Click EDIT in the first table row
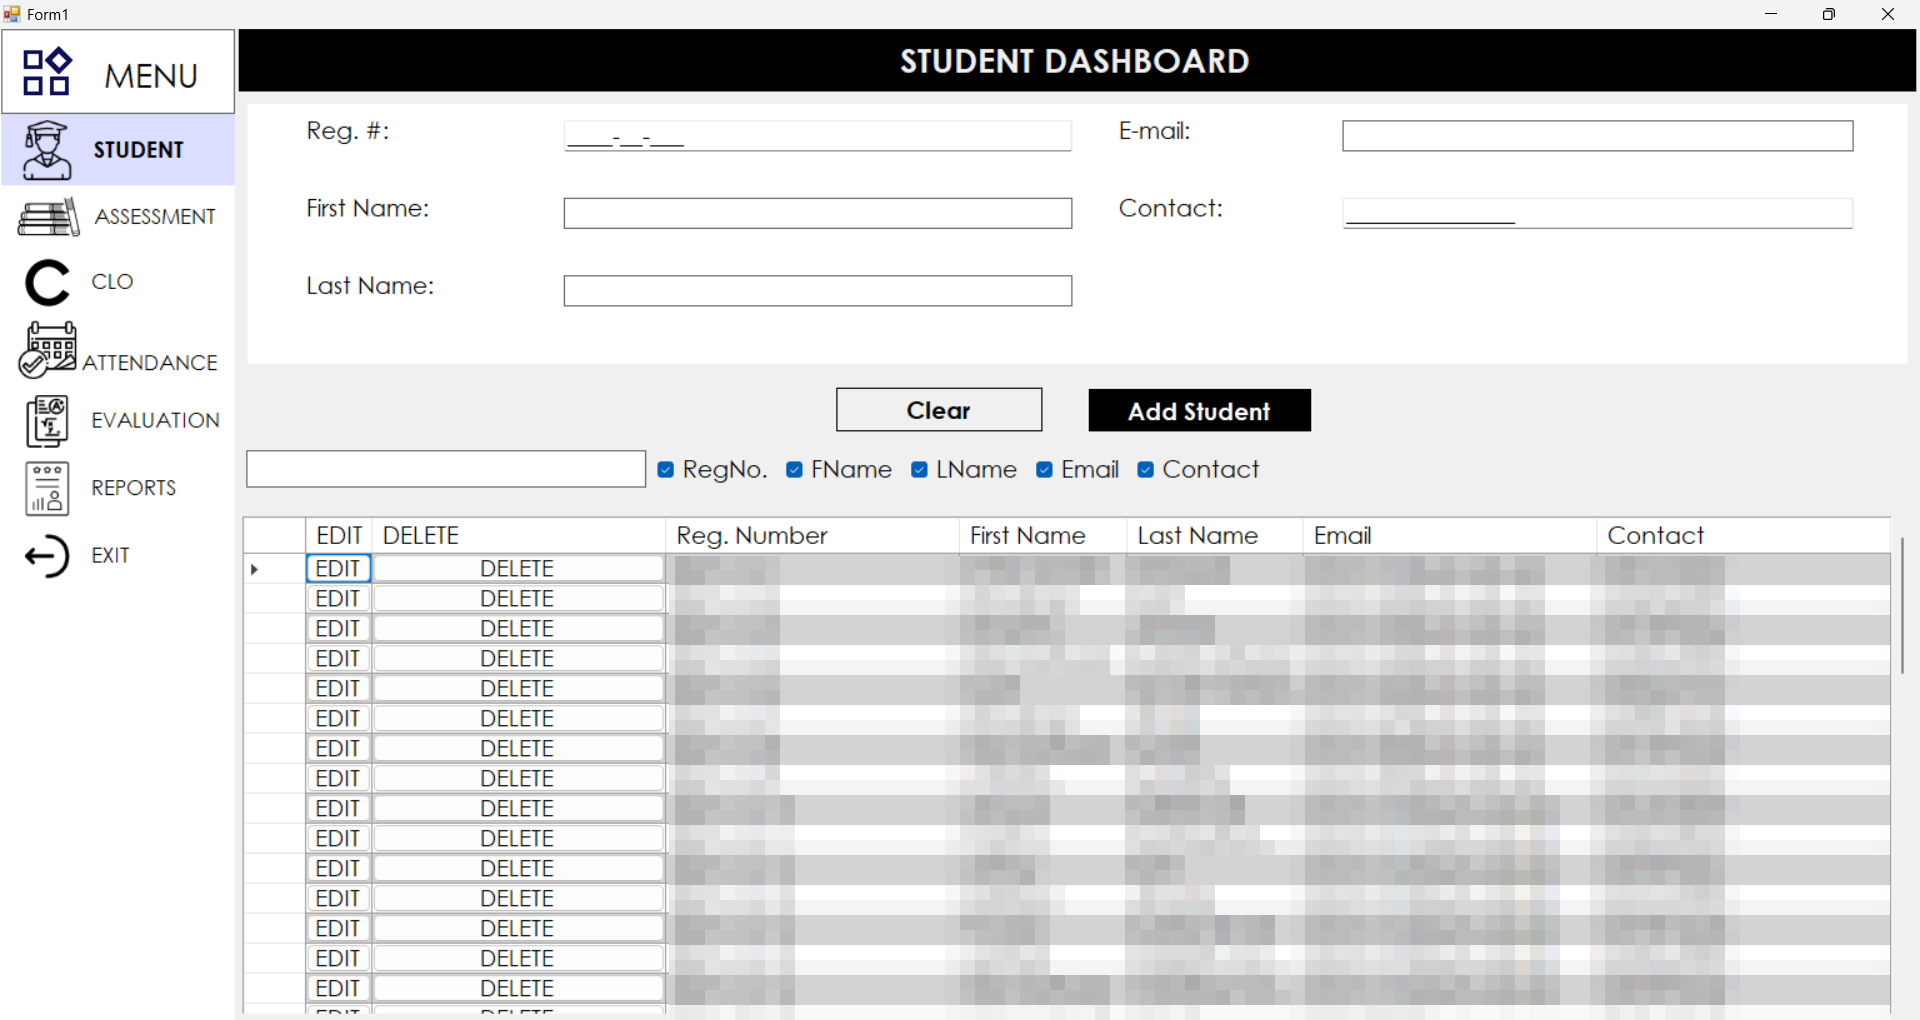 click(338, 569)
